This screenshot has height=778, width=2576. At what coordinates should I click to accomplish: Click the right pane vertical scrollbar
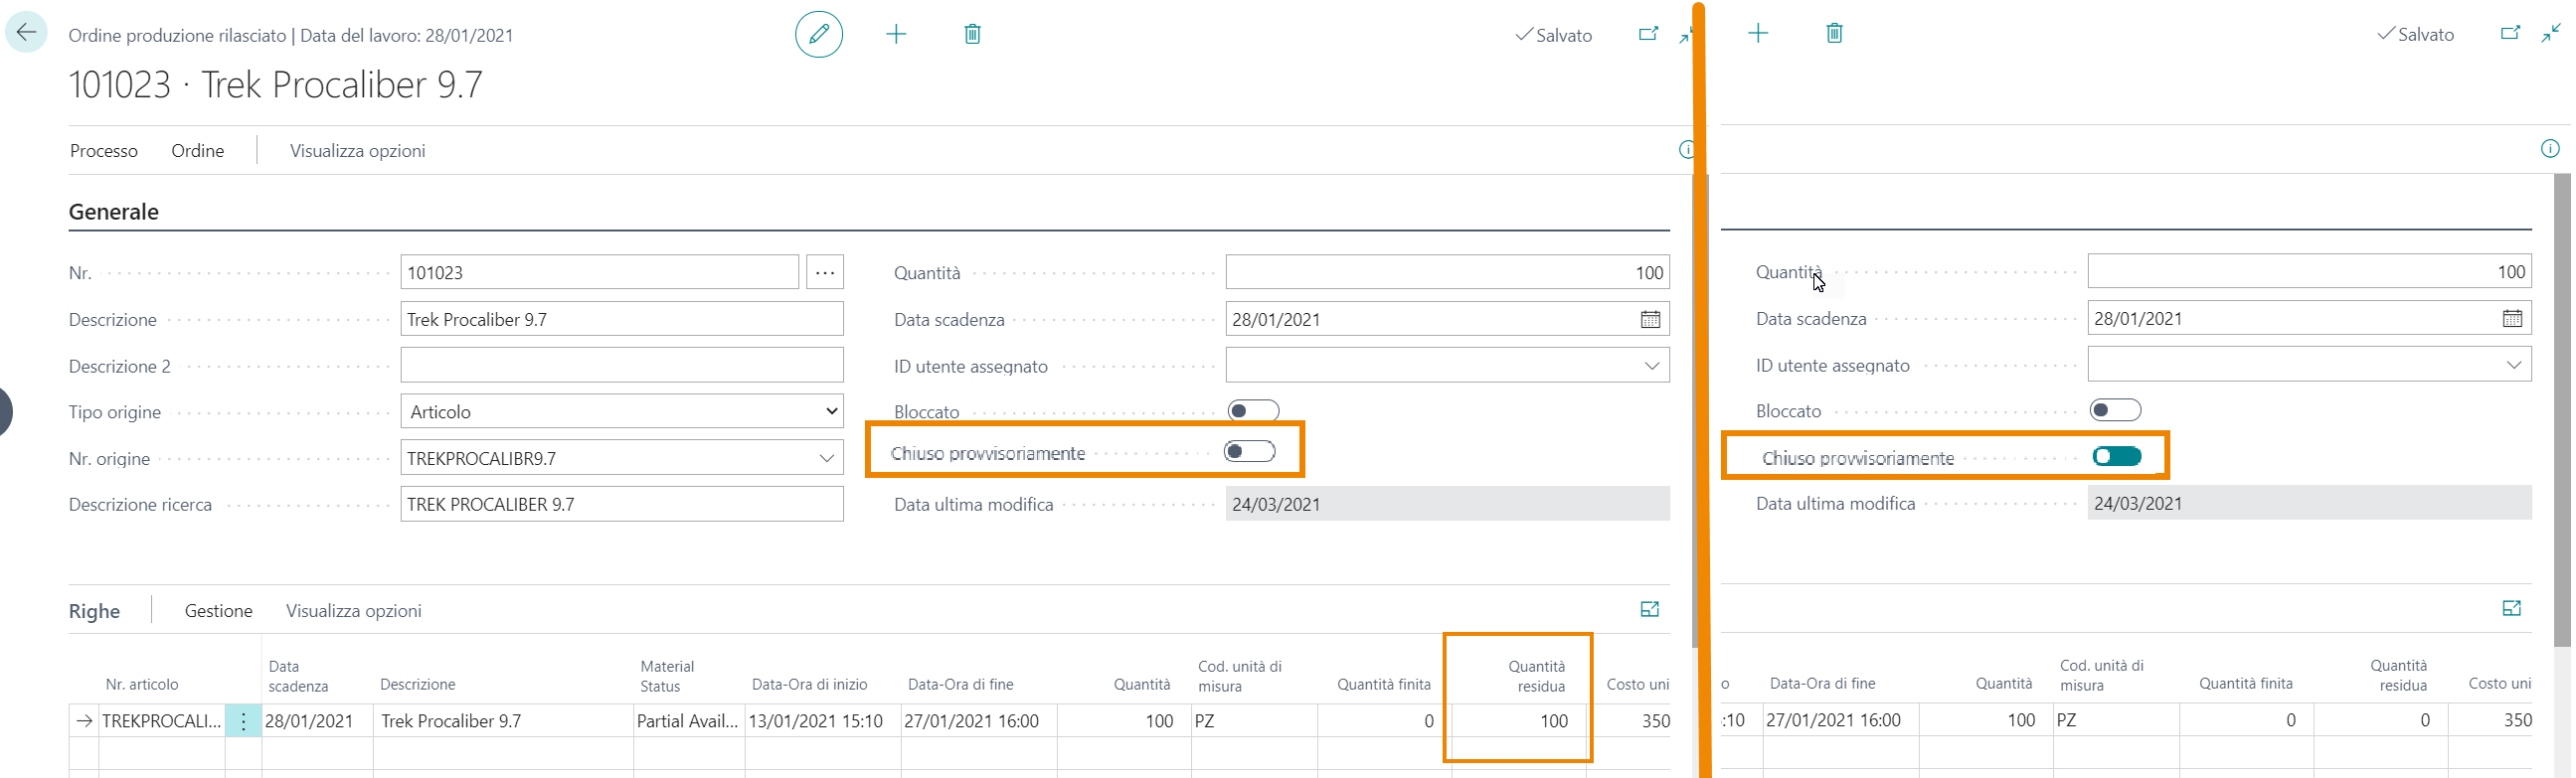[2561, 400]
